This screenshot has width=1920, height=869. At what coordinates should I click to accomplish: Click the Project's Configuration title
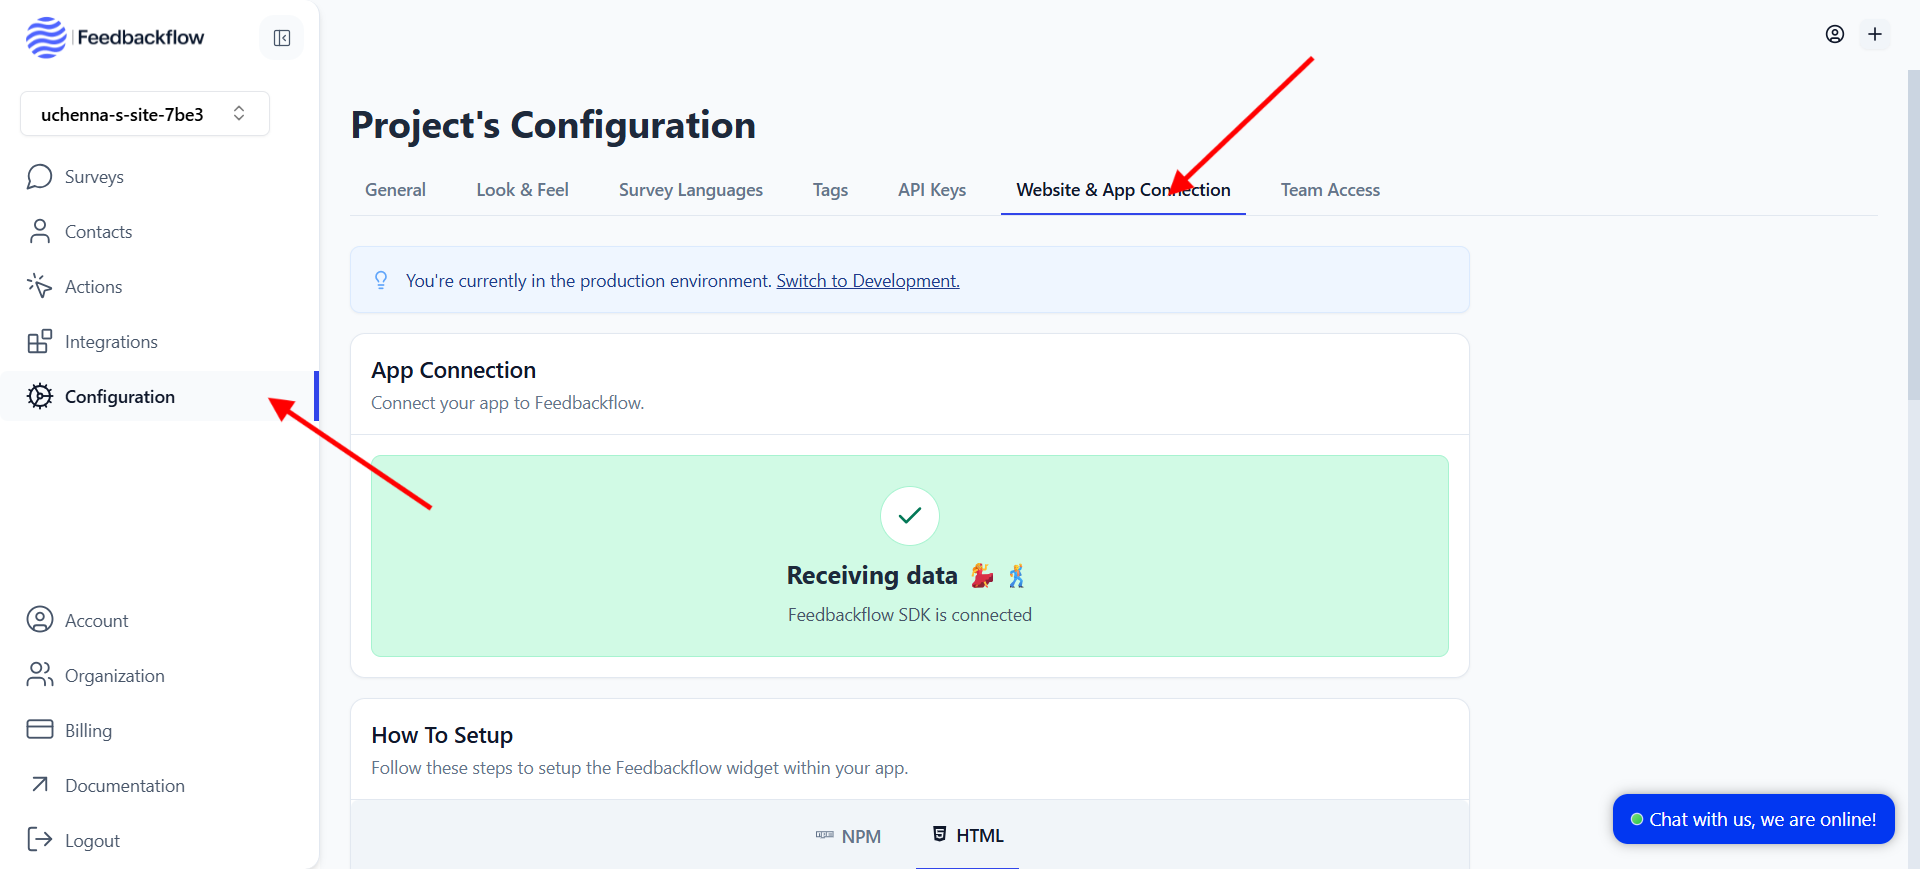click(x=553, y=125)
